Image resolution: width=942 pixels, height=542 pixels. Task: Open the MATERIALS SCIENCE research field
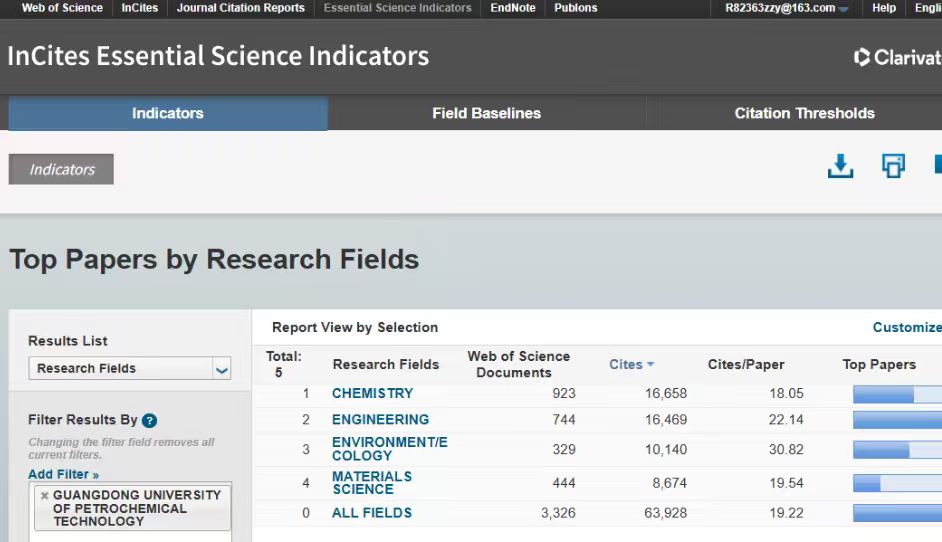point(372,483)
